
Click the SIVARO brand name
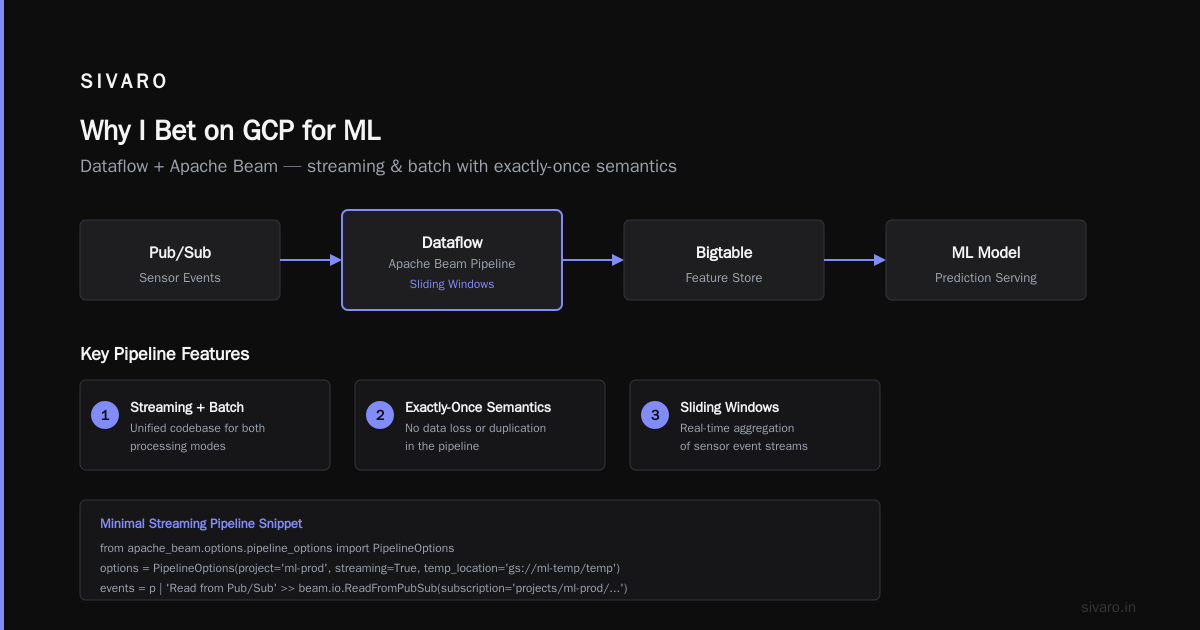click(x=124, y=82)
